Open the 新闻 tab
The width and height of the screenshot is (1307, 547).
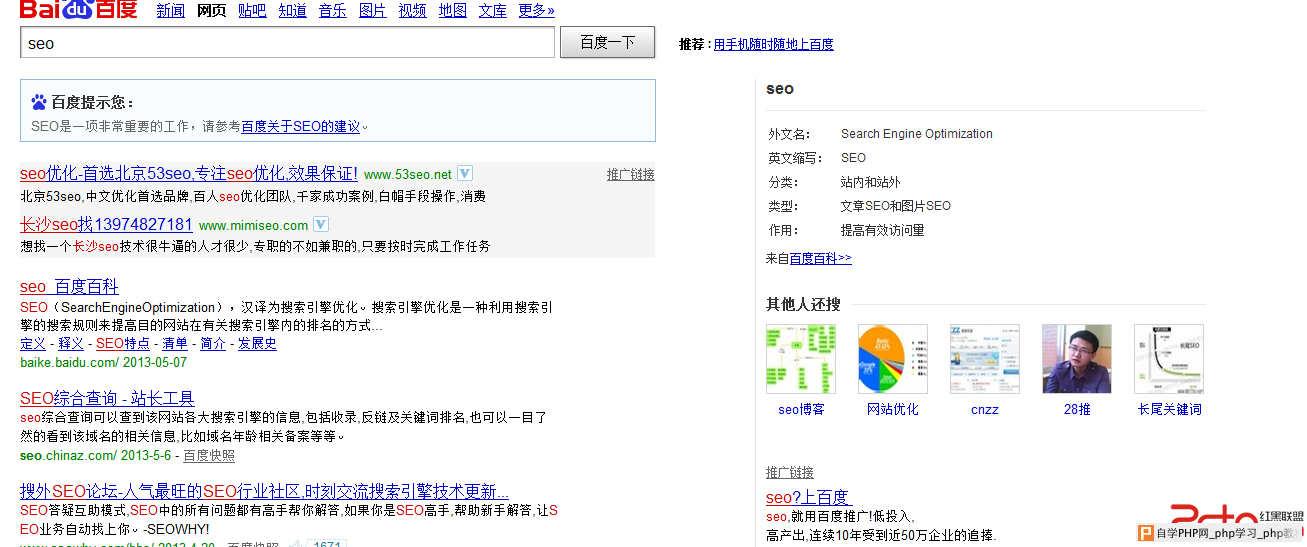(171, 11)
